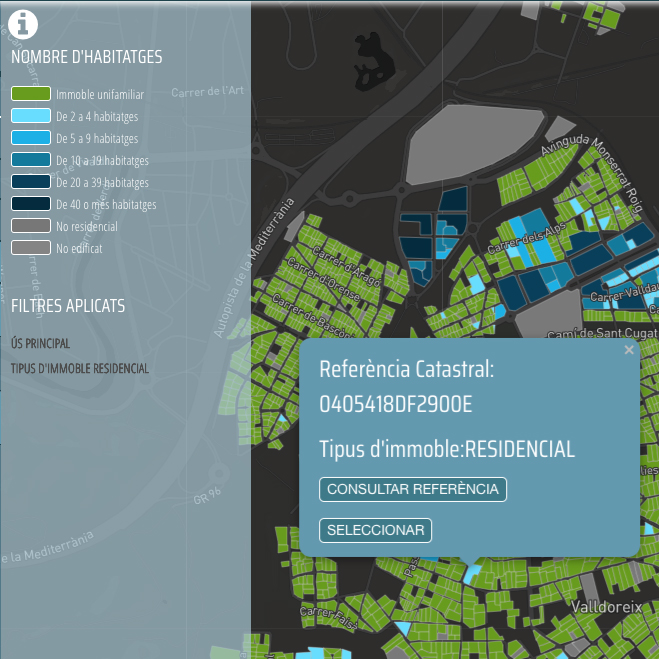Select the No residencial grey swatch
The height and width of the screenshot is (659, 659).
click(31, 226)
